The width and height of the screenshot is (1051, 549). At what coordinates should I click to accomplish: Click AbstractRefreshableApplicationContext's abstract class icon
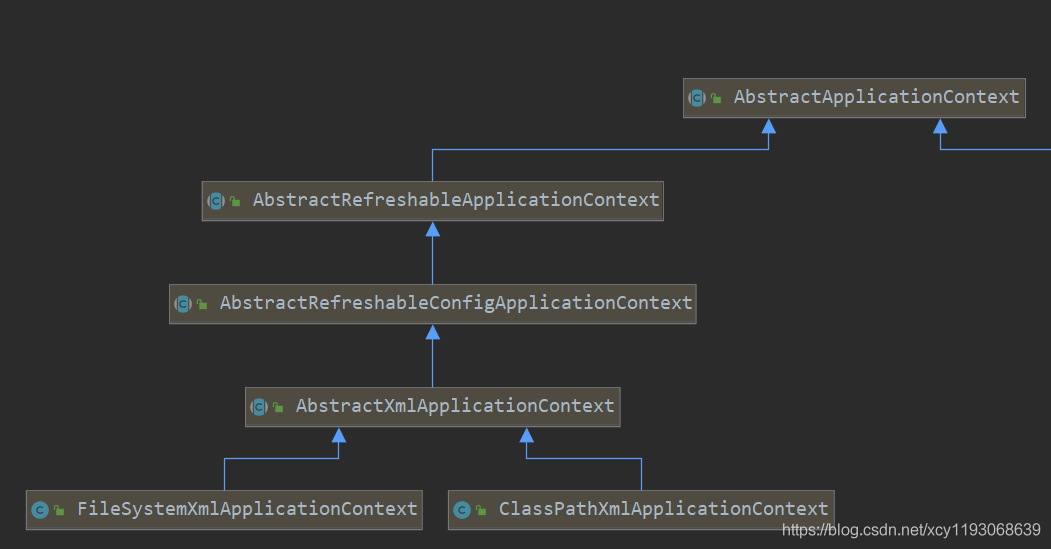[x=216, y=201]
